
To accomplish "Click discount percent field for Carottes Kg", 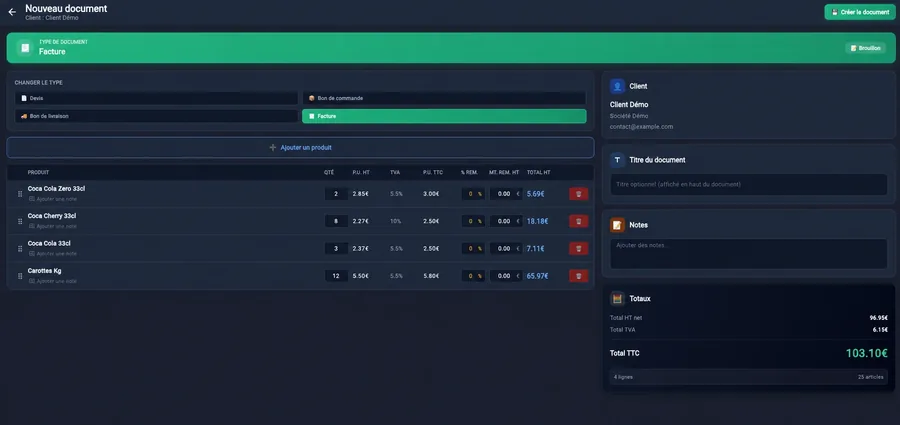I will pyautogui.click(x=474, y=276).
